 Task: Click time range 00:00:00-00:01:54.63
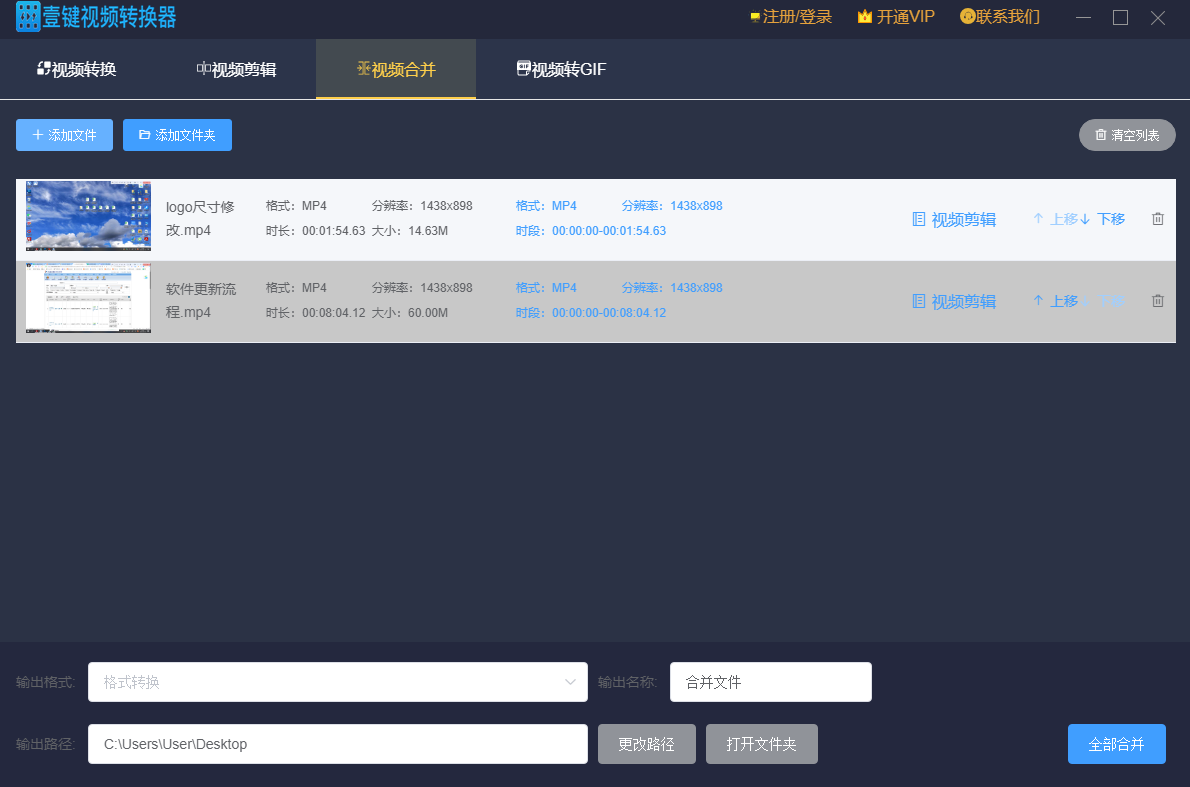click(x=609, y=231)
